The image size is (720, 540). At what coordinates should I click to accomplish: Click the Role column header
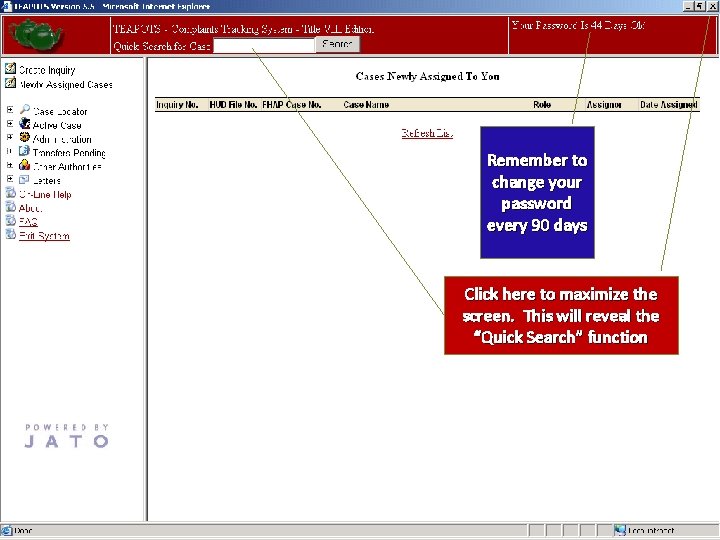542,105
